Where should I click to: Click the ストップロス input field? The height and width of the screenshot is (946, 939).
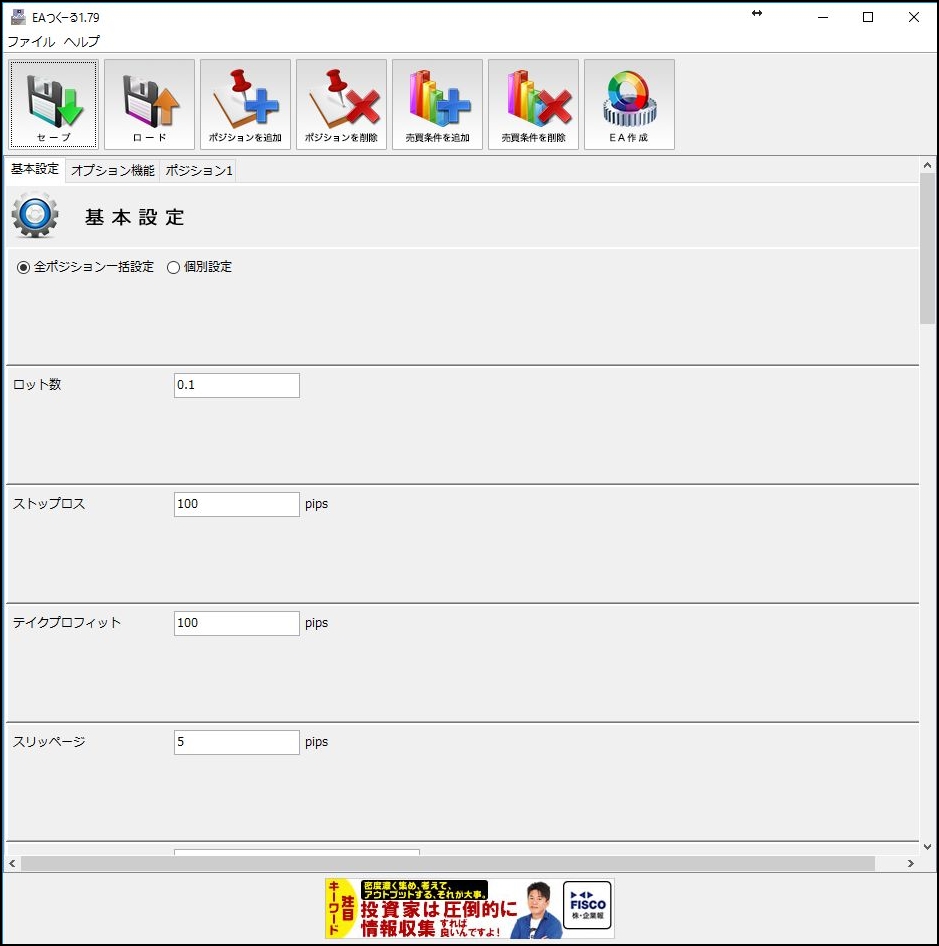[237, 504]
